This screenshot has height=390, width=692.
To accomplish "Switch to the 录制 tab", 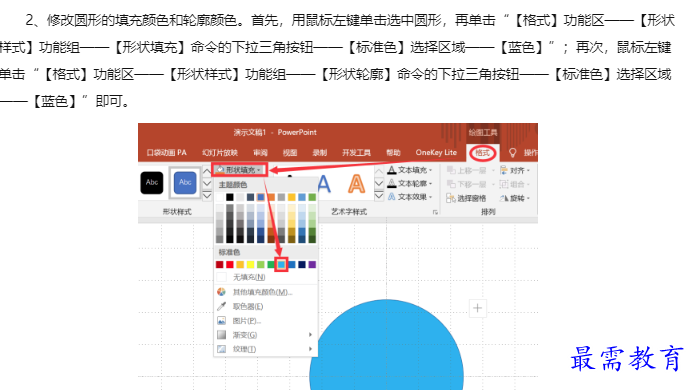I will point(320,153).
